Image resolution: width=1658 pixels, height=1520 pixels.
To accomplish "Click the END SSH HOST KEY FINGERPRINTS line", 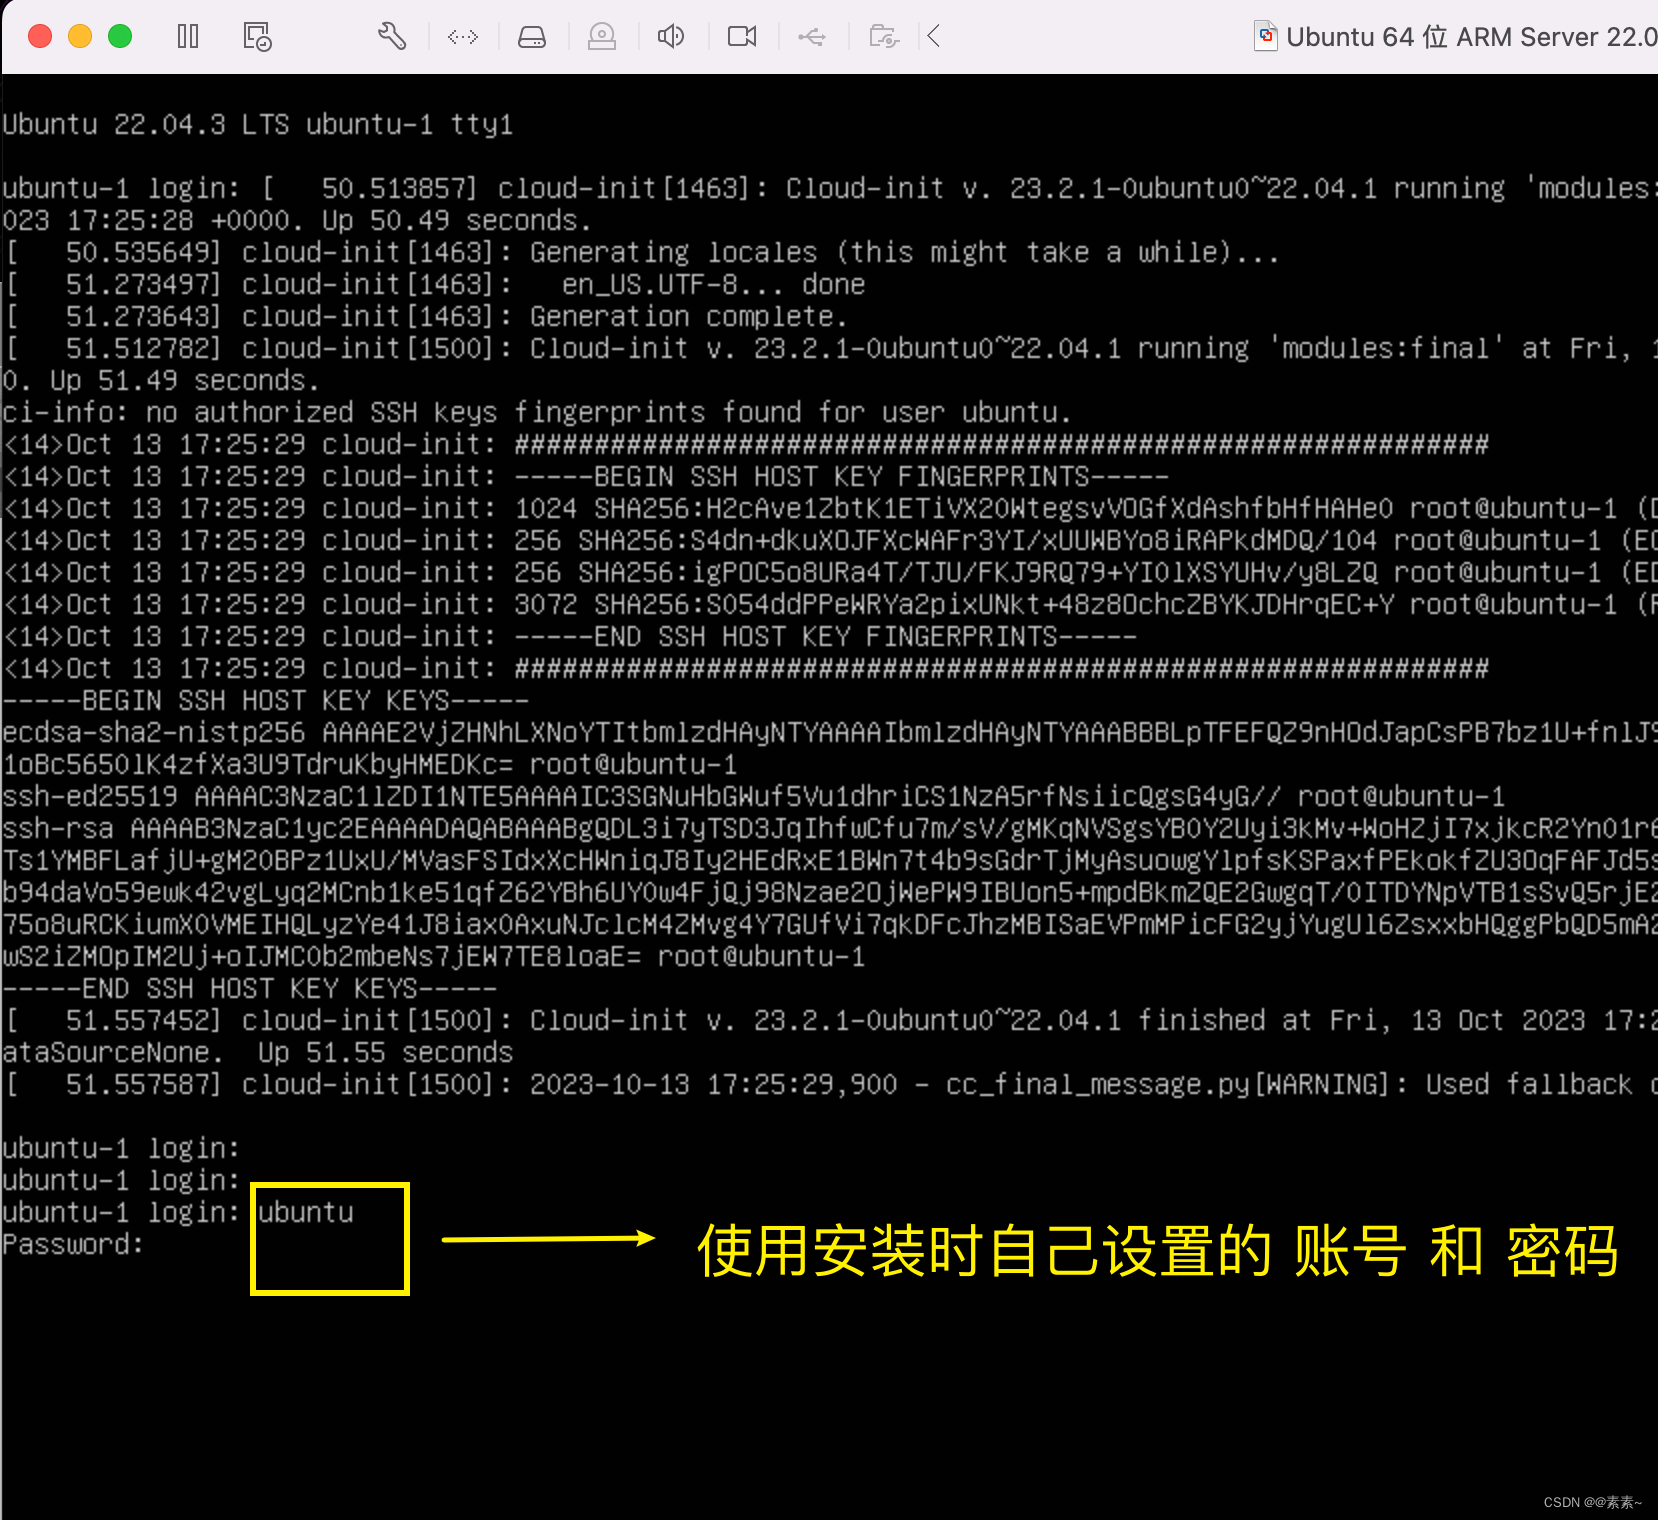I will [x=570, y=637].
